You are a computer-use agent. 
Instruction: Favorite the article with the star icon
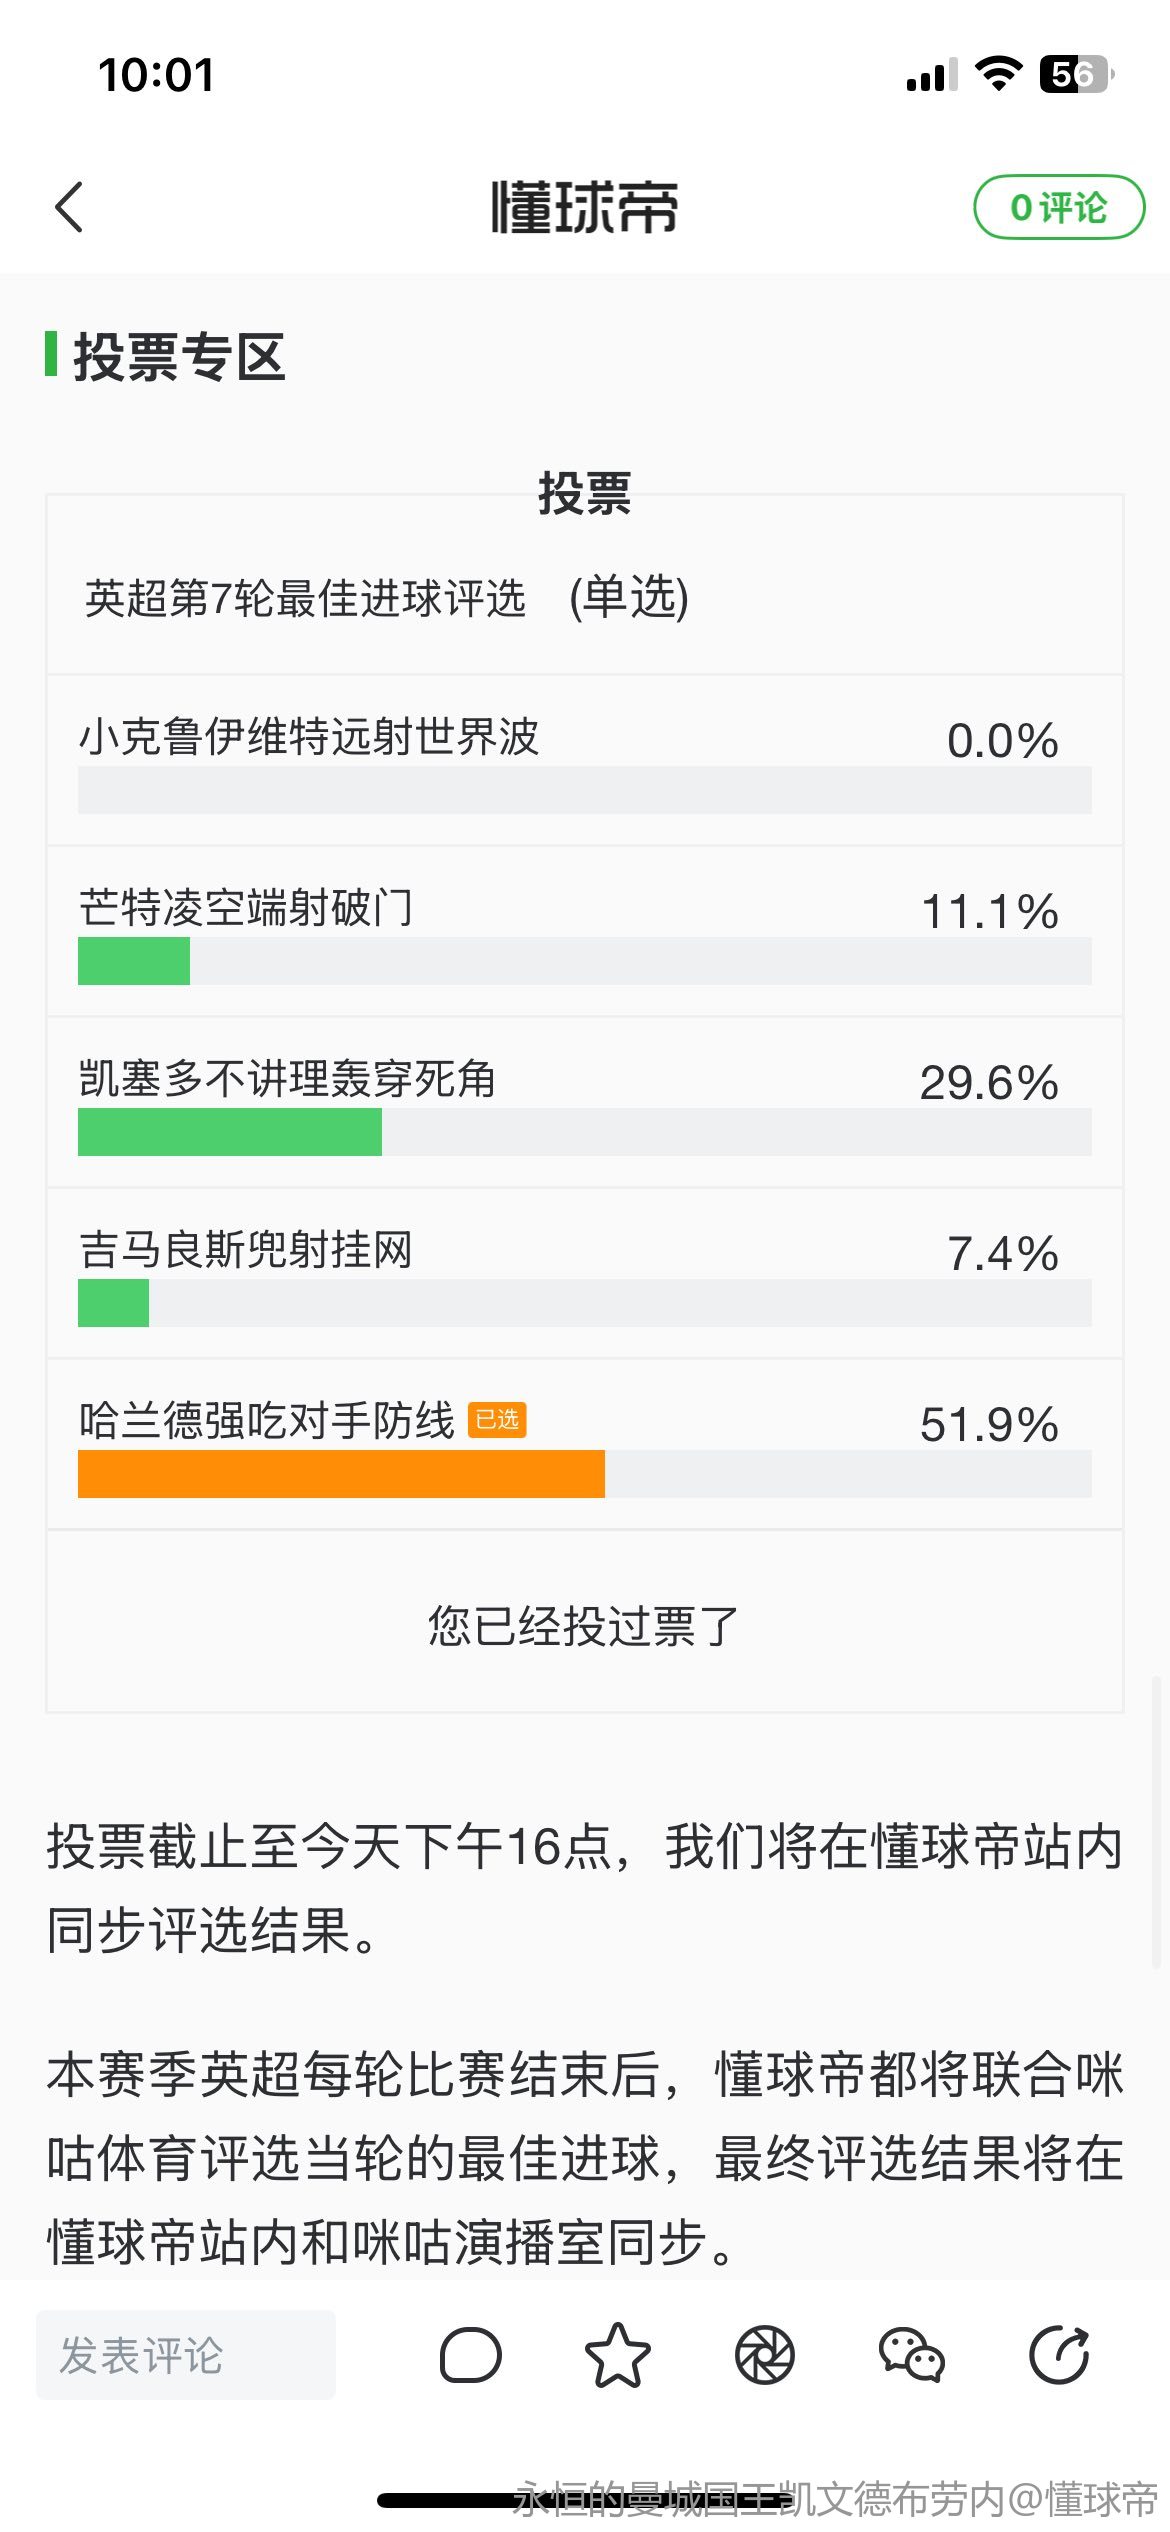coord(617,2355)
